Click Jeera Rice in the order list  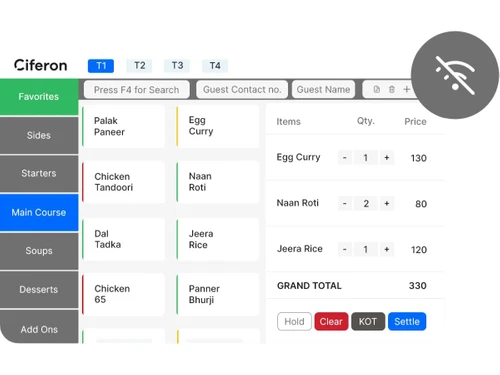(300, 249)
